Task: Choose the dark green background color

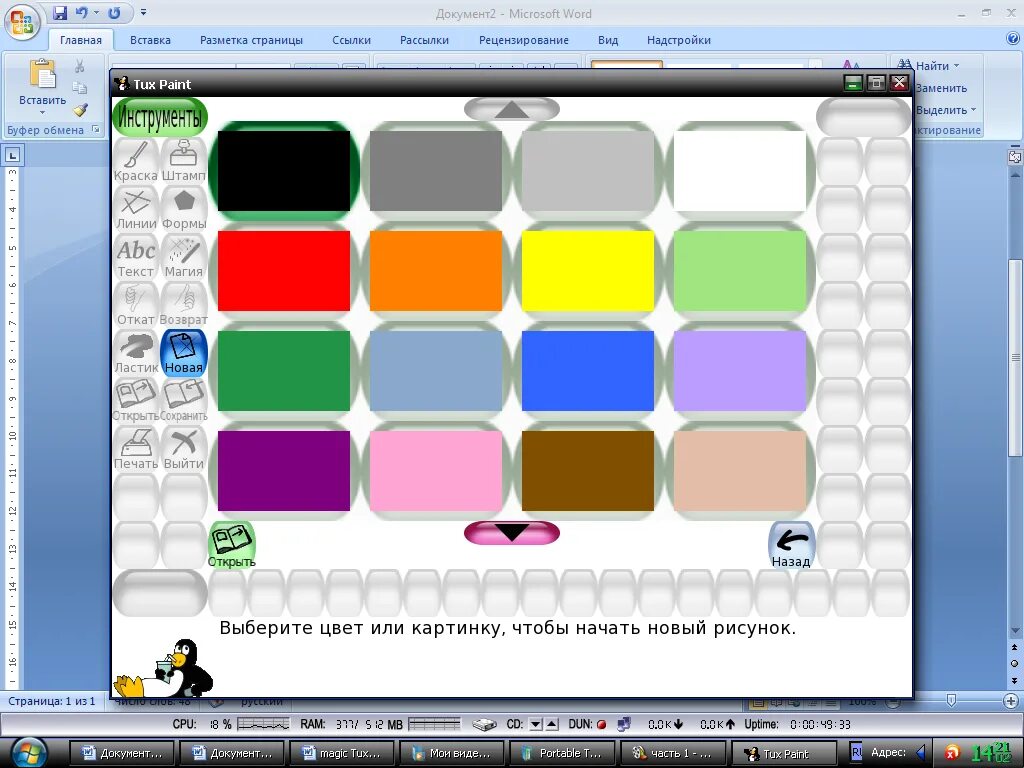Action: pos(283,371)
